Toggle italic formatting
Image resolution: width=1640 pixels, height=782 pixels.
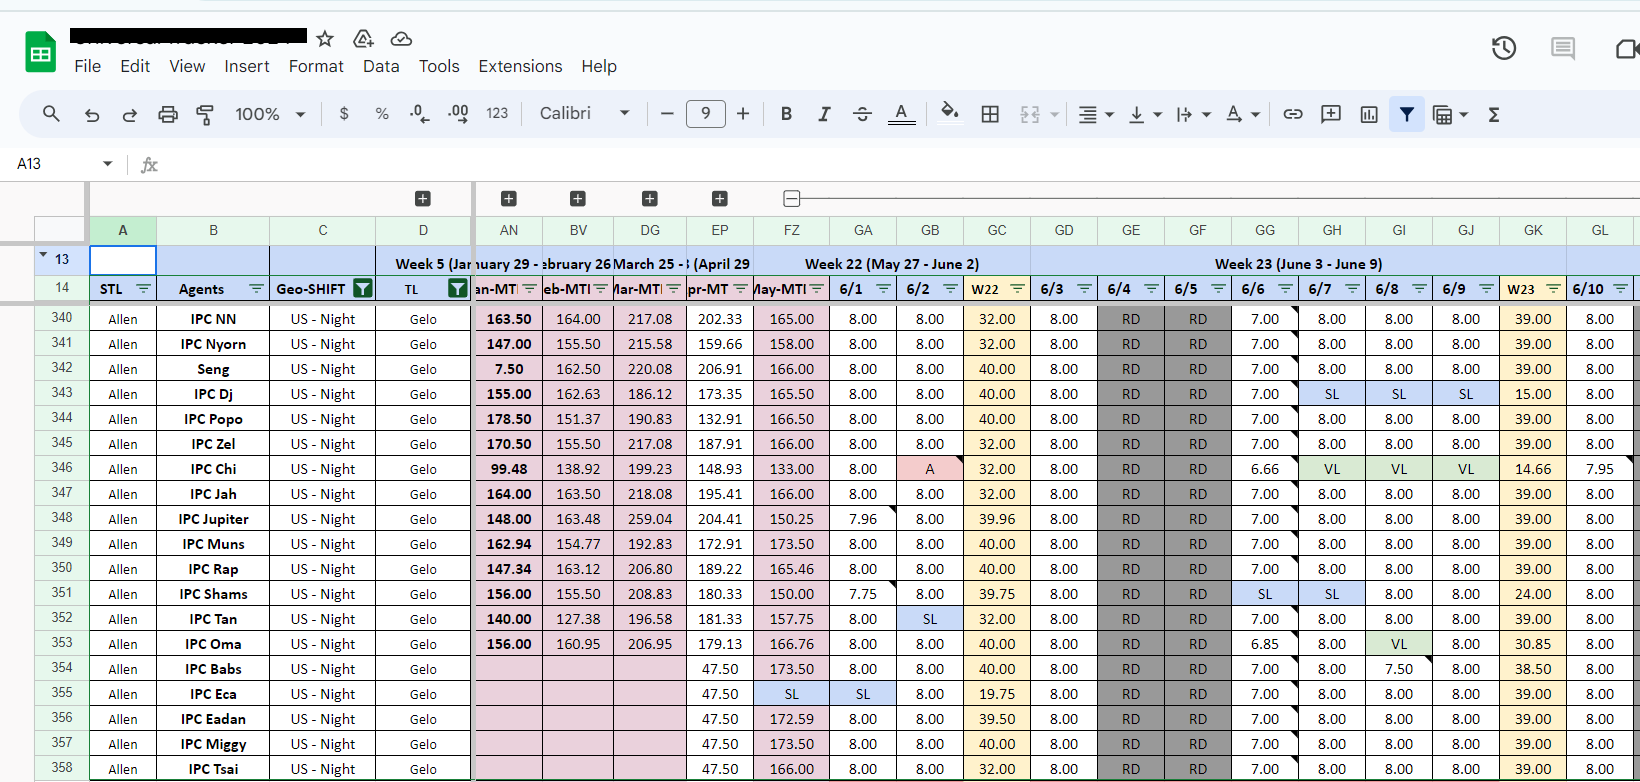pyautogui.click(x=824, y=114)
